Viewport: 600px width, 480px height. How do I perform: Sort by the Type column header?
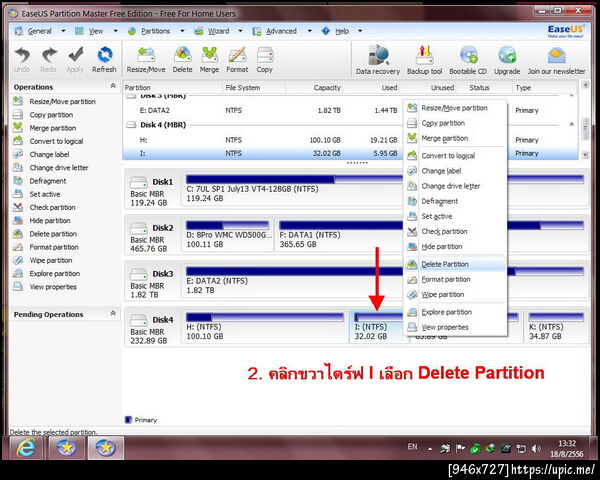(545, 88)
